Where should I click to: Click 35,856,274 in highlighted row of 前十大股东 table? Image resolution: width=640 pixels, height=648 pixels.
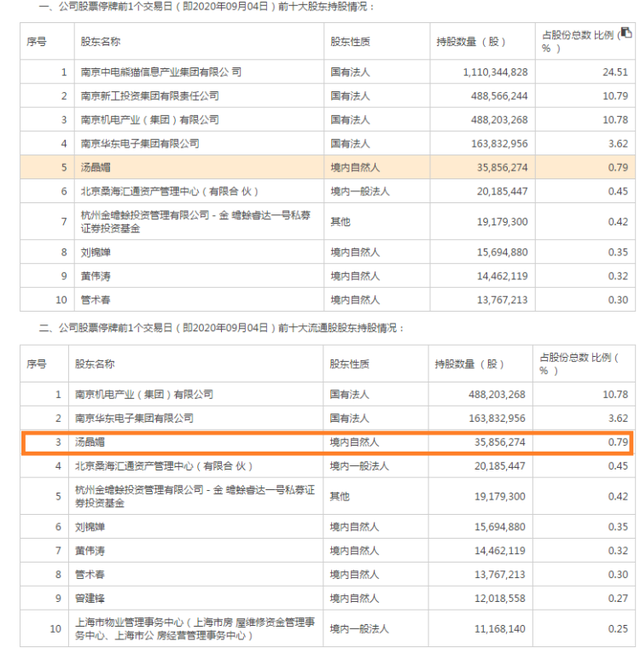(x=502, y=168)
